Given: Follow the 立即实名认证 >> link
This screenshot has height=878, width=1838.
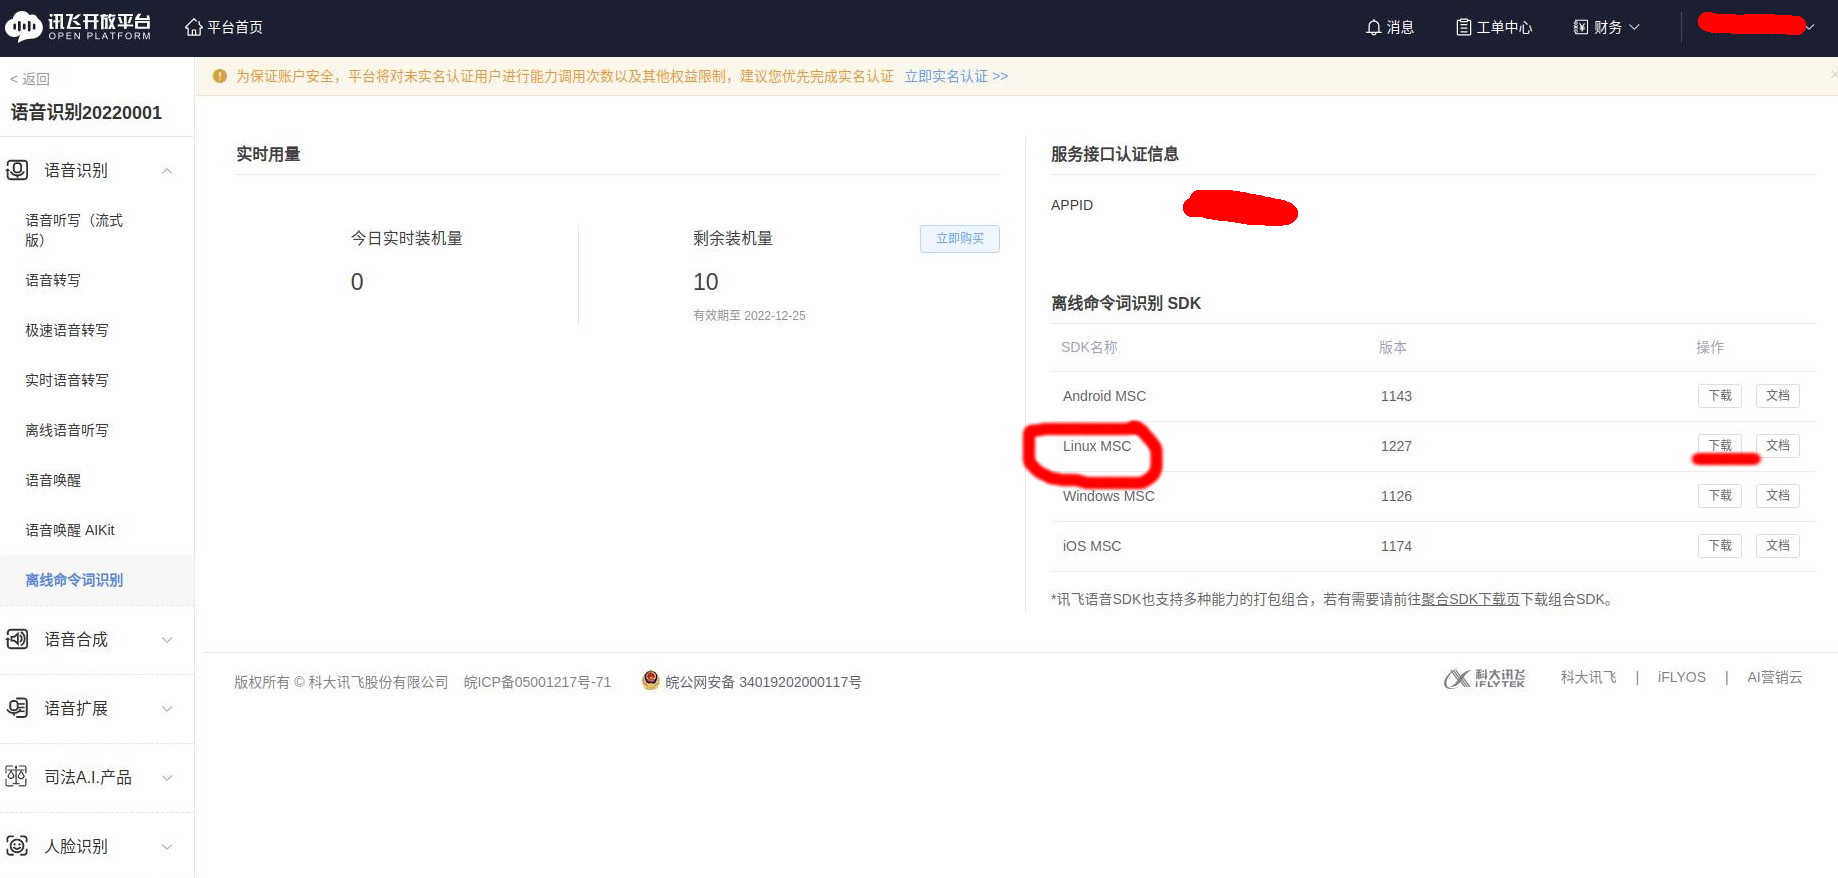Looking at the screenshot, I should (956, 76).
